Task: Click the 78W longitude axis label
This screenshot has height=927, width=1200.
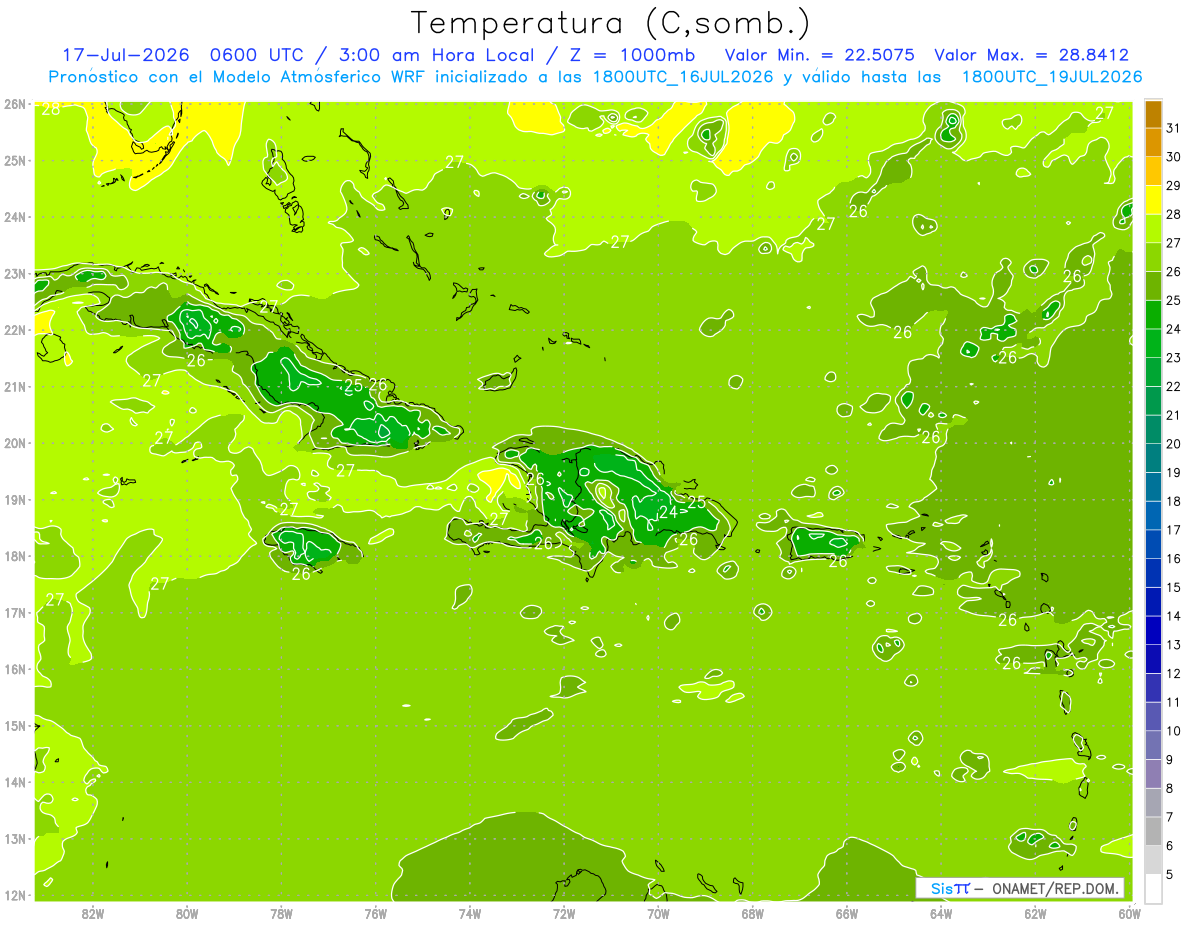Action: (x=281, y=913)
